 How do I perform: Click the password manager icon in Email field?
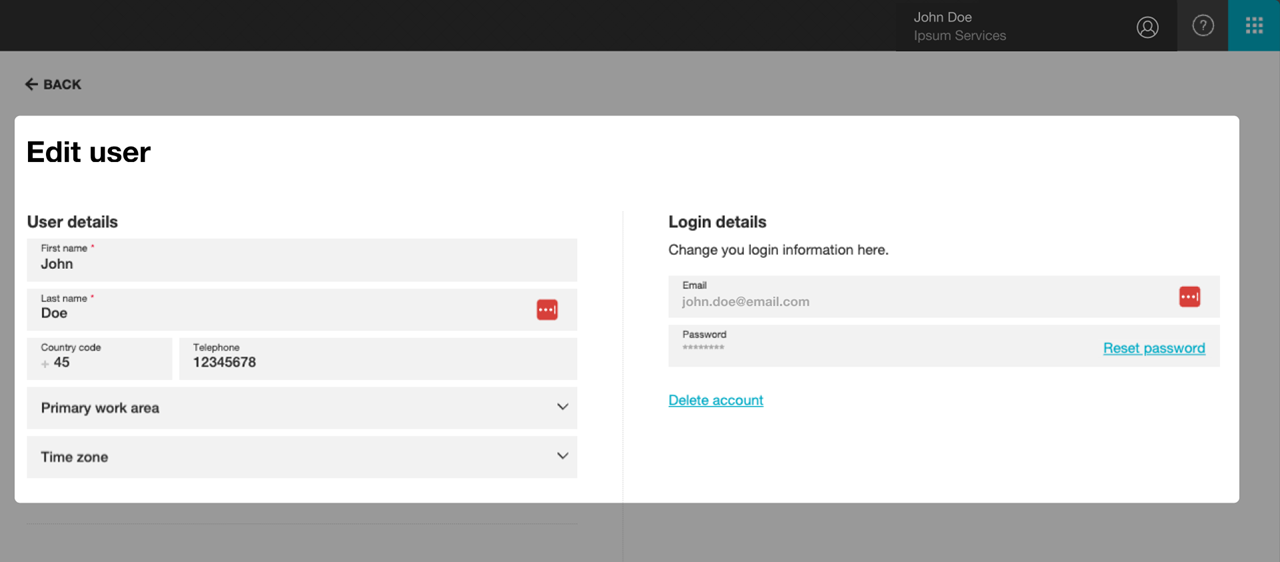click(x=1189, y=297)
